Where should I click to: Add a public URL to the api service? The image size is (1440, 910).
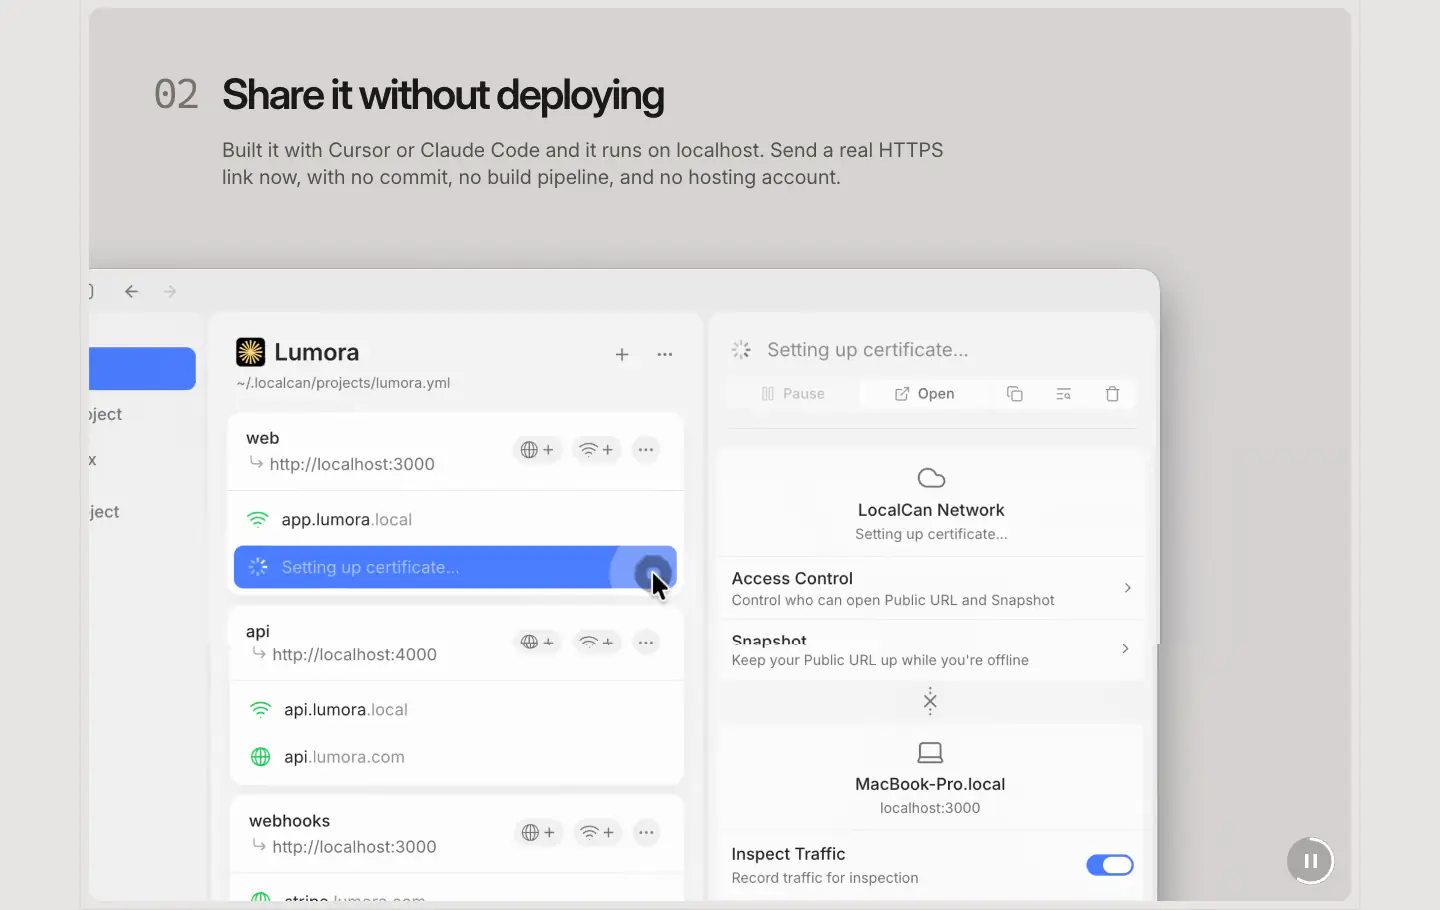pos(537,642)
